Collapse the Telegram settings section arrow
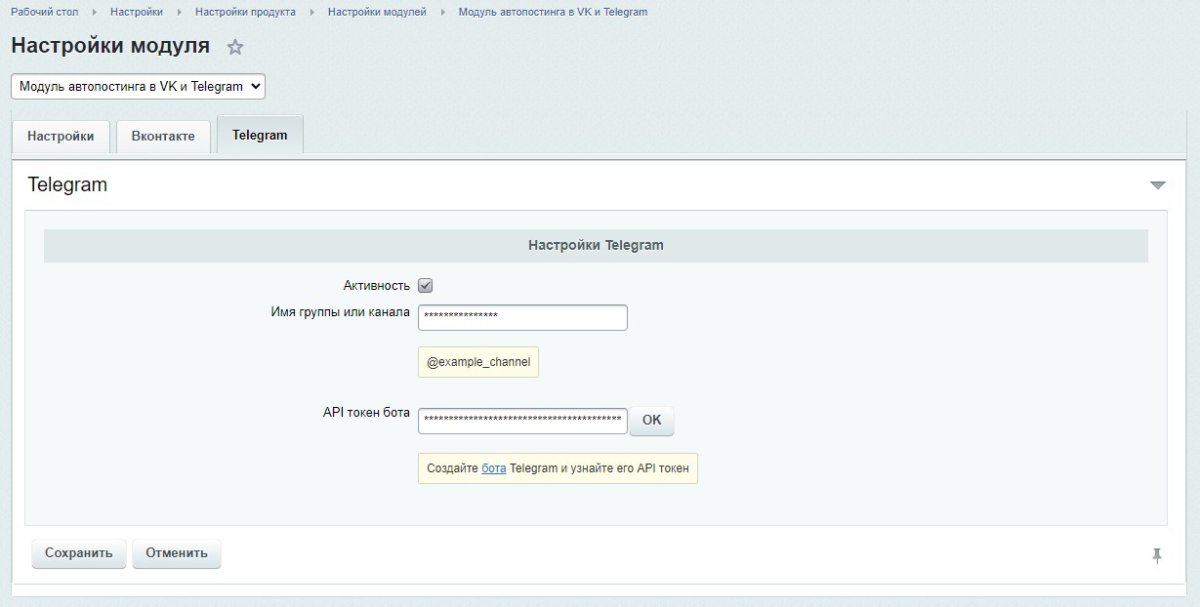Screen dimensions: 1200x607 (x=1158, y=184)
